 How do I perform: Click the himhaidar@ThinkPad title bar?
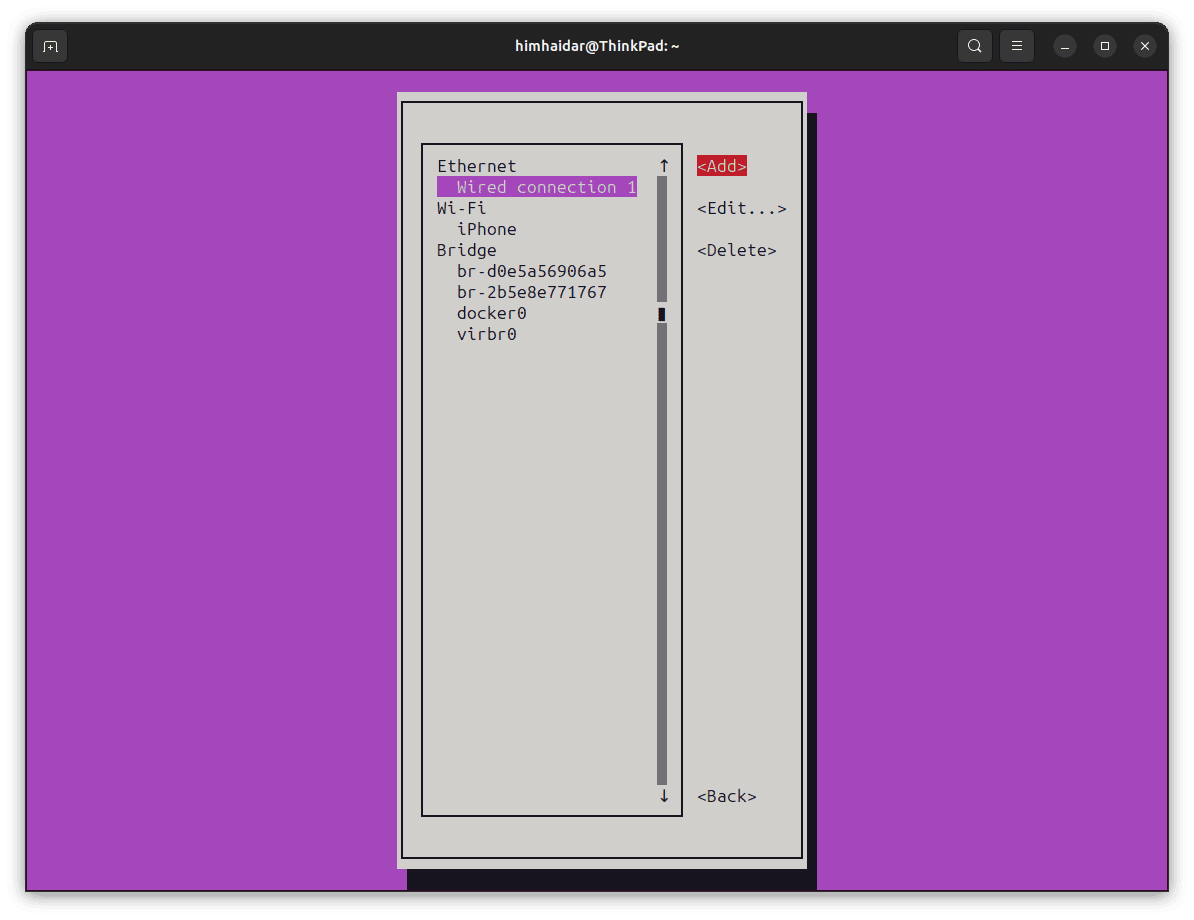[x=597, y=45]
